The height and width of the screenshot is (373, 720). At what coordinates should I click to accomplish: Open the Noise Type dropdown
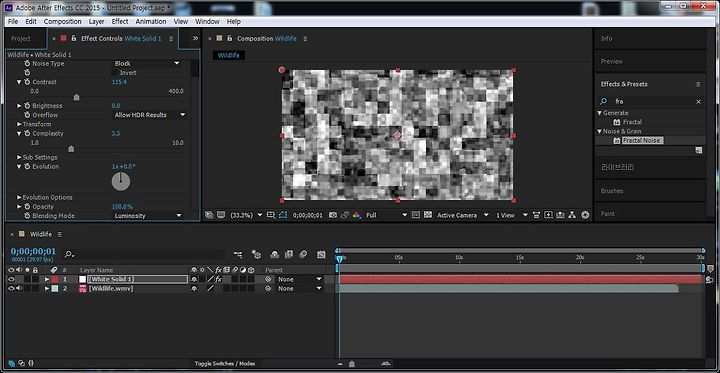tap(147, 63)
